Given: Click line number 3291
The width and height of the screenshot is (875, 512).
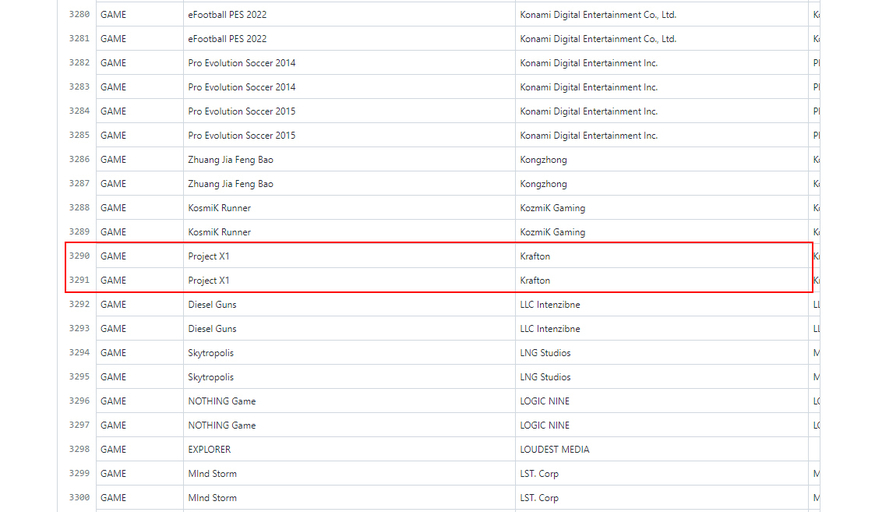Looking at the screenshot, I should (x=79, y=280).
